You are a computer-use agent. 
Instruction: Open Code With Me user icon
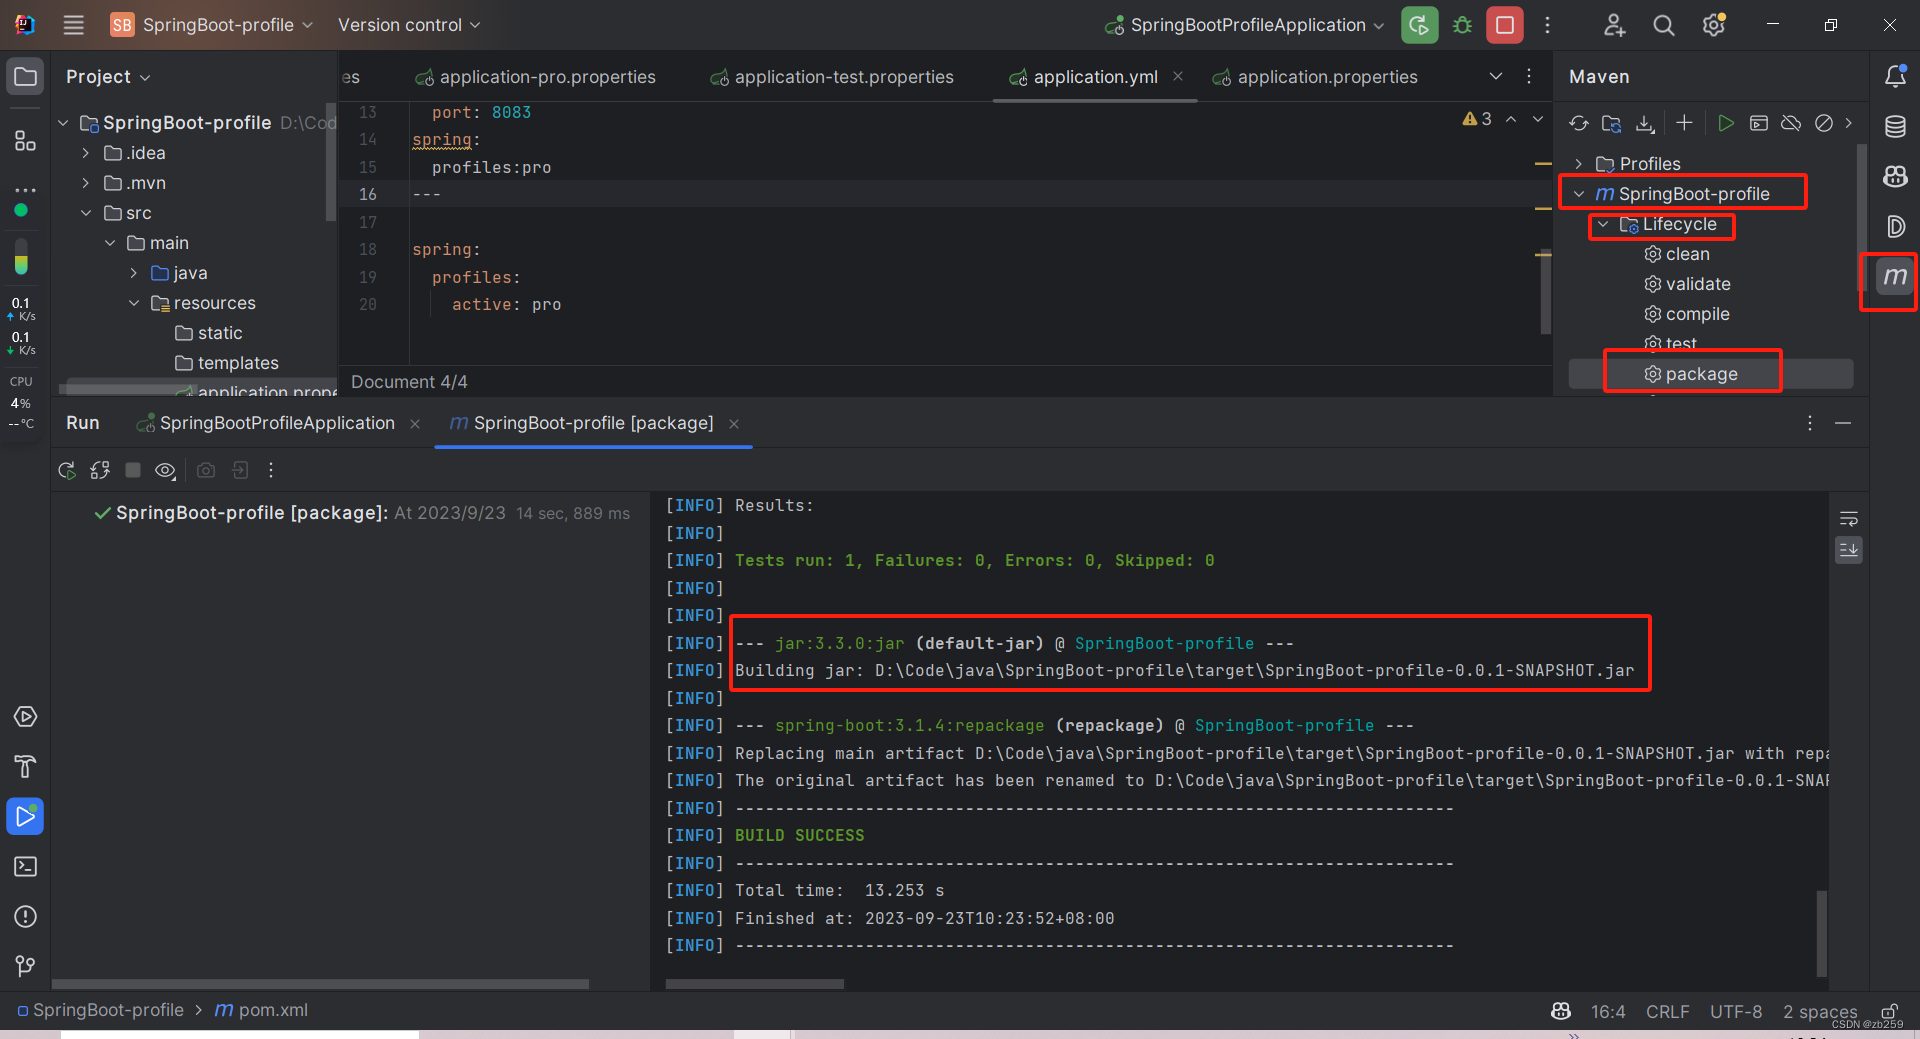1614,25
